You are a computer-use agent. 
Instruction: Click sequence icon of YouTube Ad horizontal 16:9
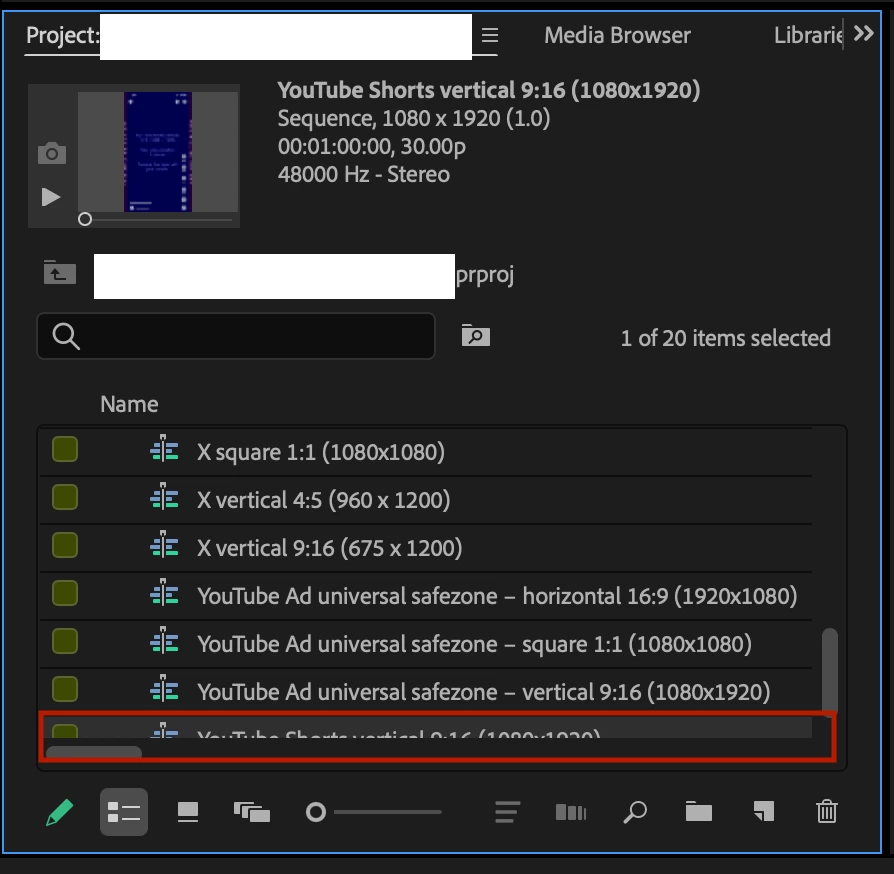164,592
